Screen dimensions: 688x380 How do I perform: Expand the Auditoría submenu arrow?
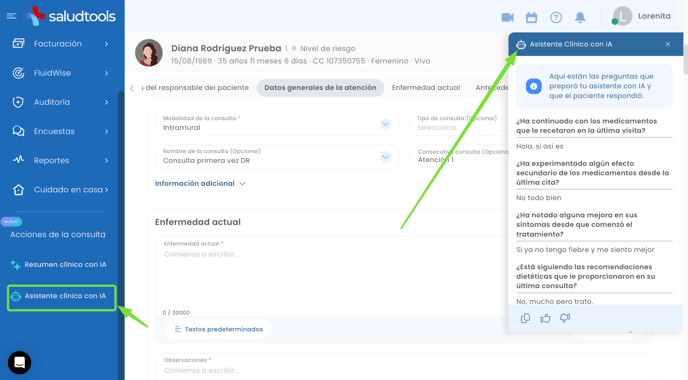107,102
